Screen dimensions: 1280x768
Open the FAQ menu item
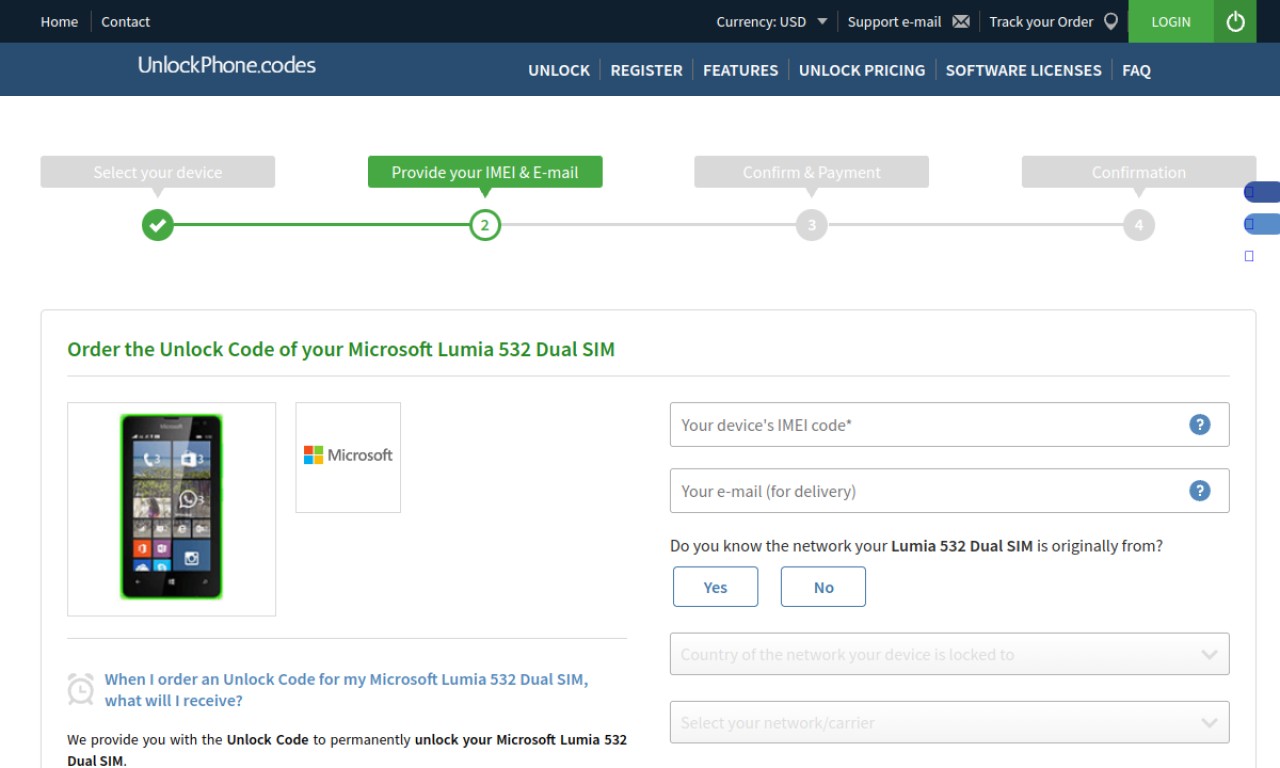pyautogui.click(x=1136, y=70)
